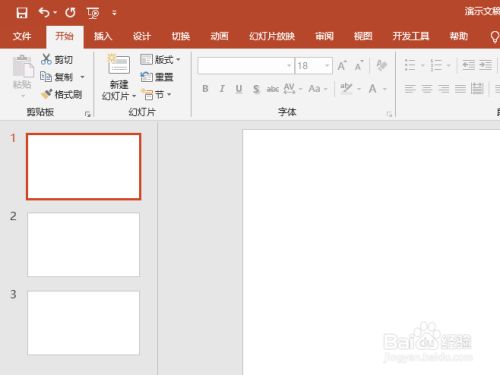Screen dimensions: 500x375
Task: Expand numbering dropdown arrow
Action: click(449, 65)
